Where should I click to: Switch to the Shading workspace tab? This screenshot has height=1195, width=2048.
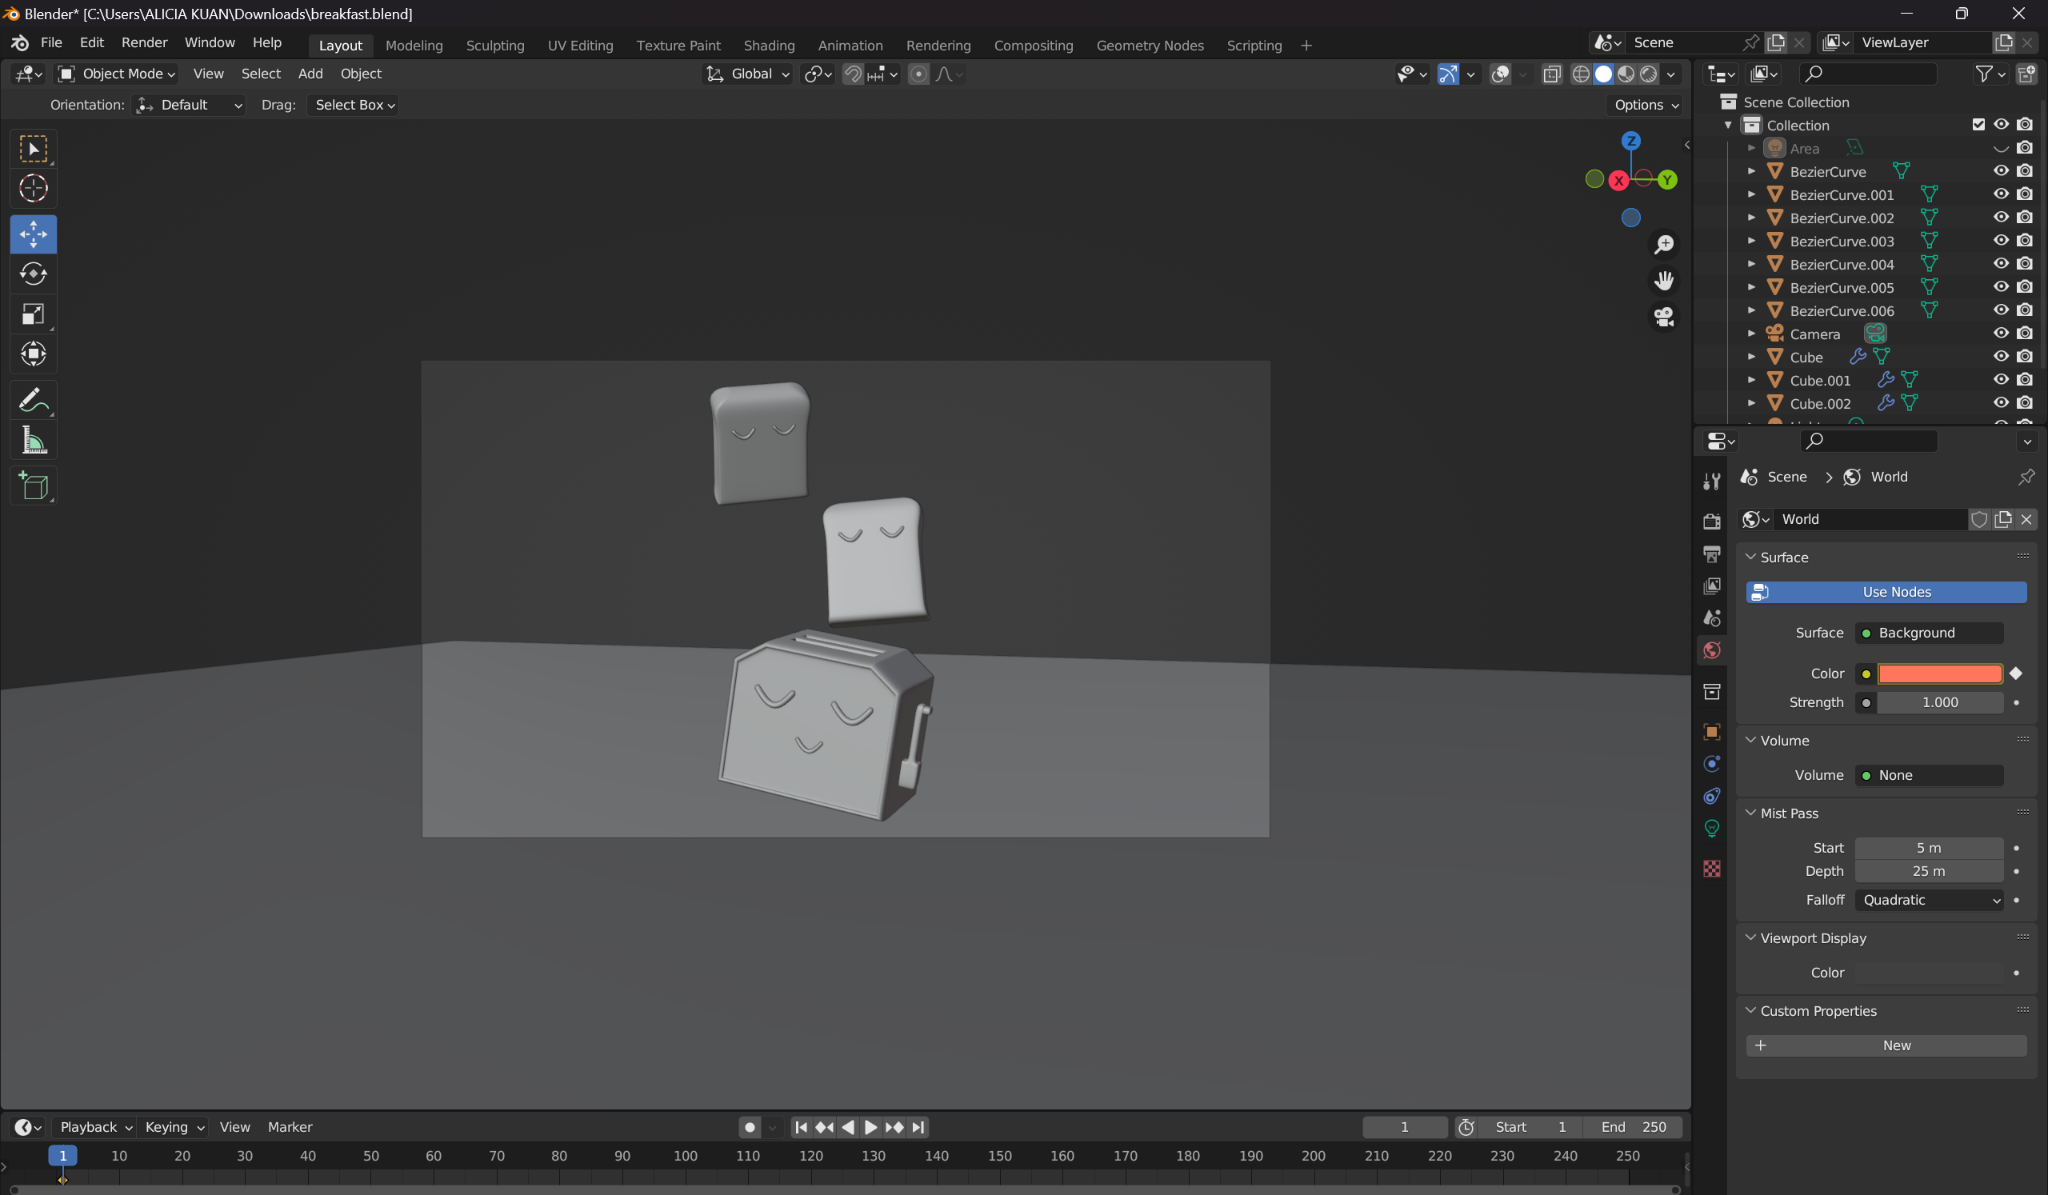[769, 46]
